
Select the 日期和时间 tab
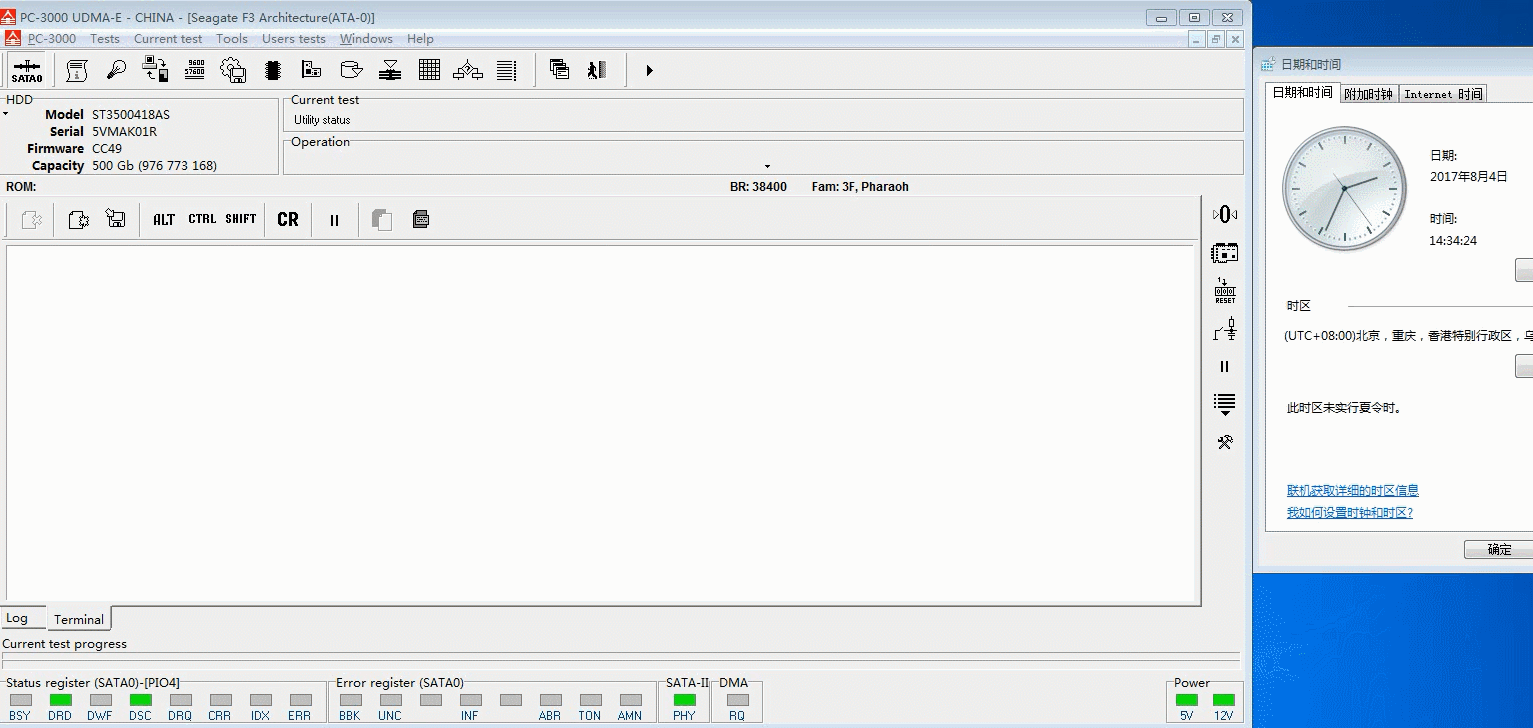click(1302, 92)
